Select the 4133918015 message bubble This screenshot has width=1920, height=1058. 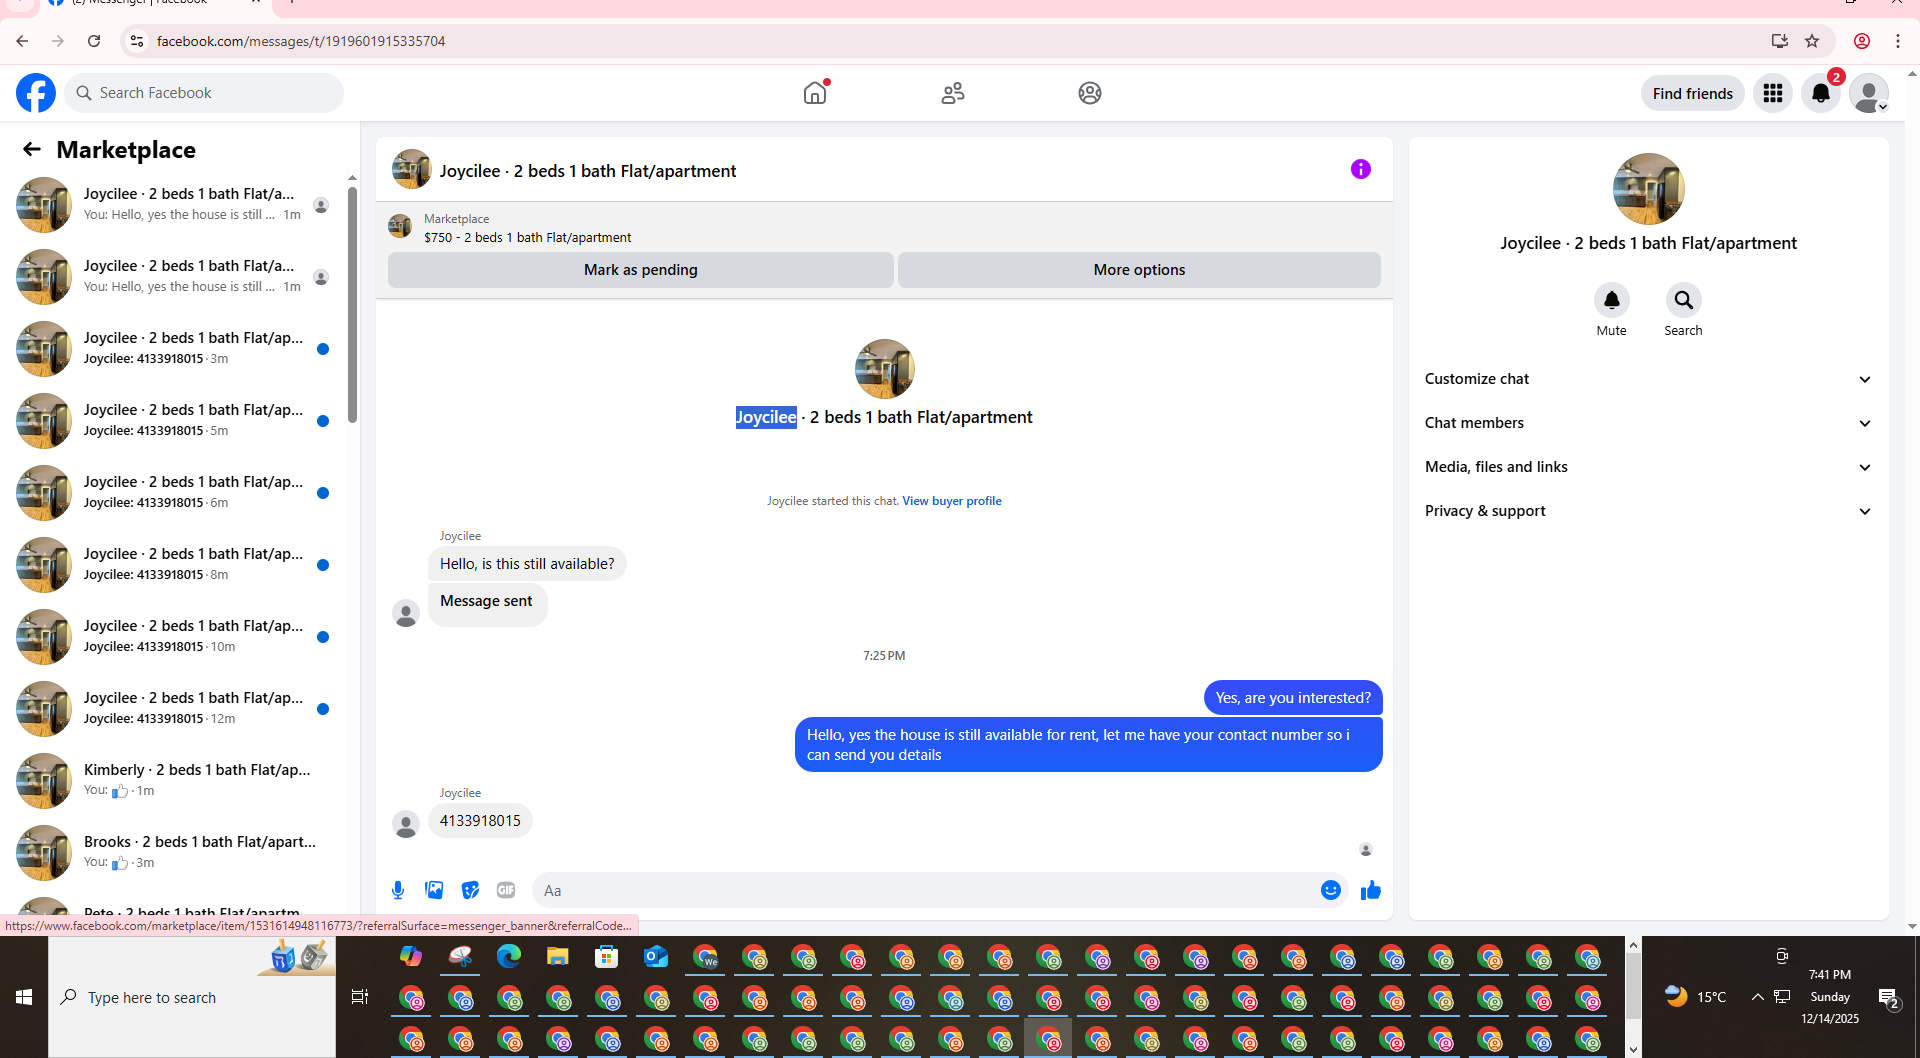(x=480, y=821)
